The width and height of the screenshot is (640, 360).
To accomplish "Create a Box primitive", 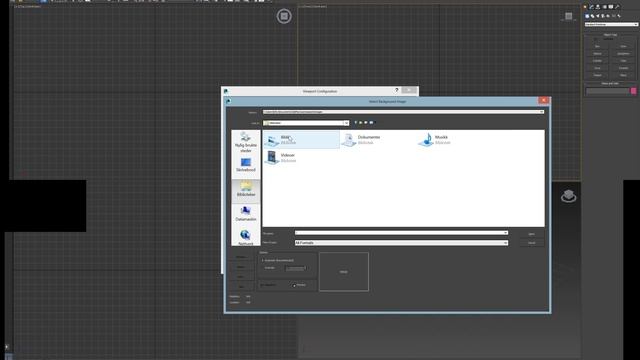I will [x=598, y=46].
